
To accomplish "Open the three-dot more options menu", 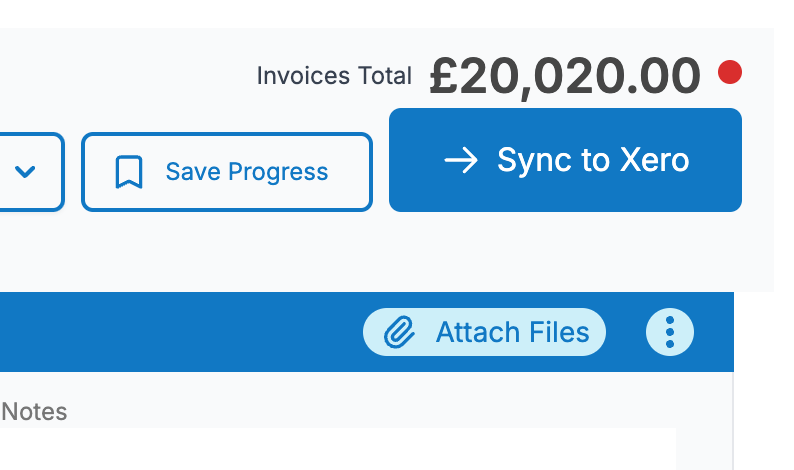I will (669, 332).
